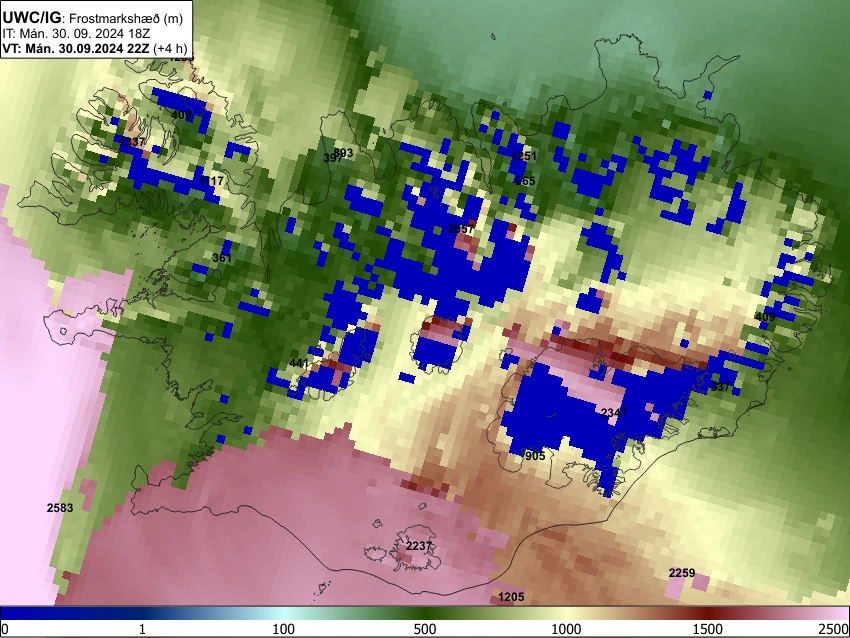Click the '1000' label on the color scale
This screenshot has height=638, width=850.
coord(566,629)
